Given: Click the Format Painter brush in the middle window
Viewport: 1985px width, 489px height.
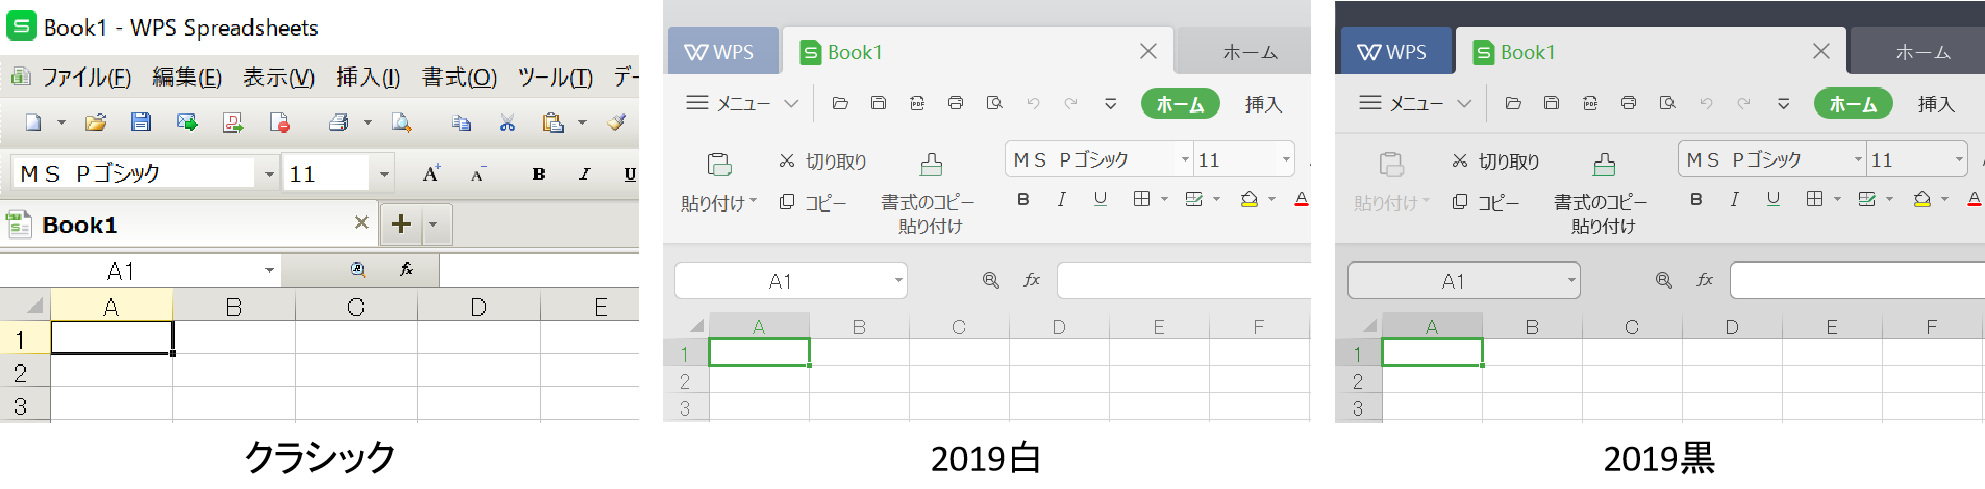Looking at the screenshot, I should point(931,165).
